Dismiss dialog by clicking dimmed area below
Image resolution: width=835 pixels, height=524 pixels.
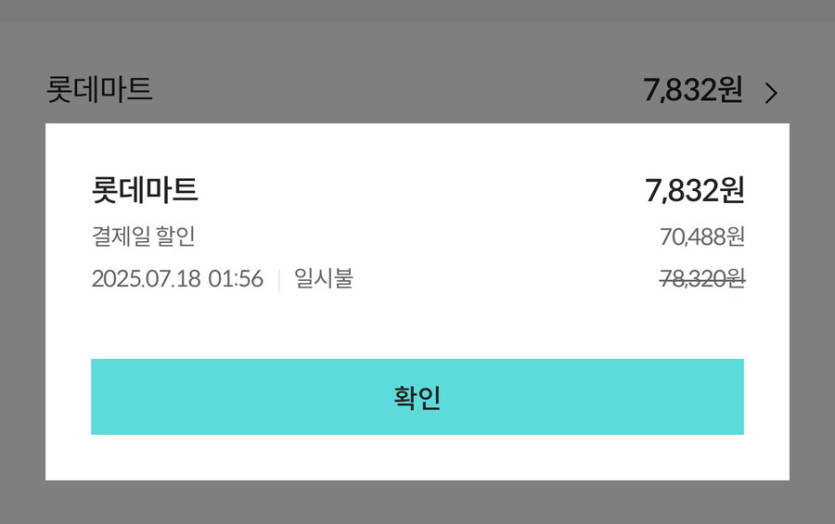click(417, 503)
